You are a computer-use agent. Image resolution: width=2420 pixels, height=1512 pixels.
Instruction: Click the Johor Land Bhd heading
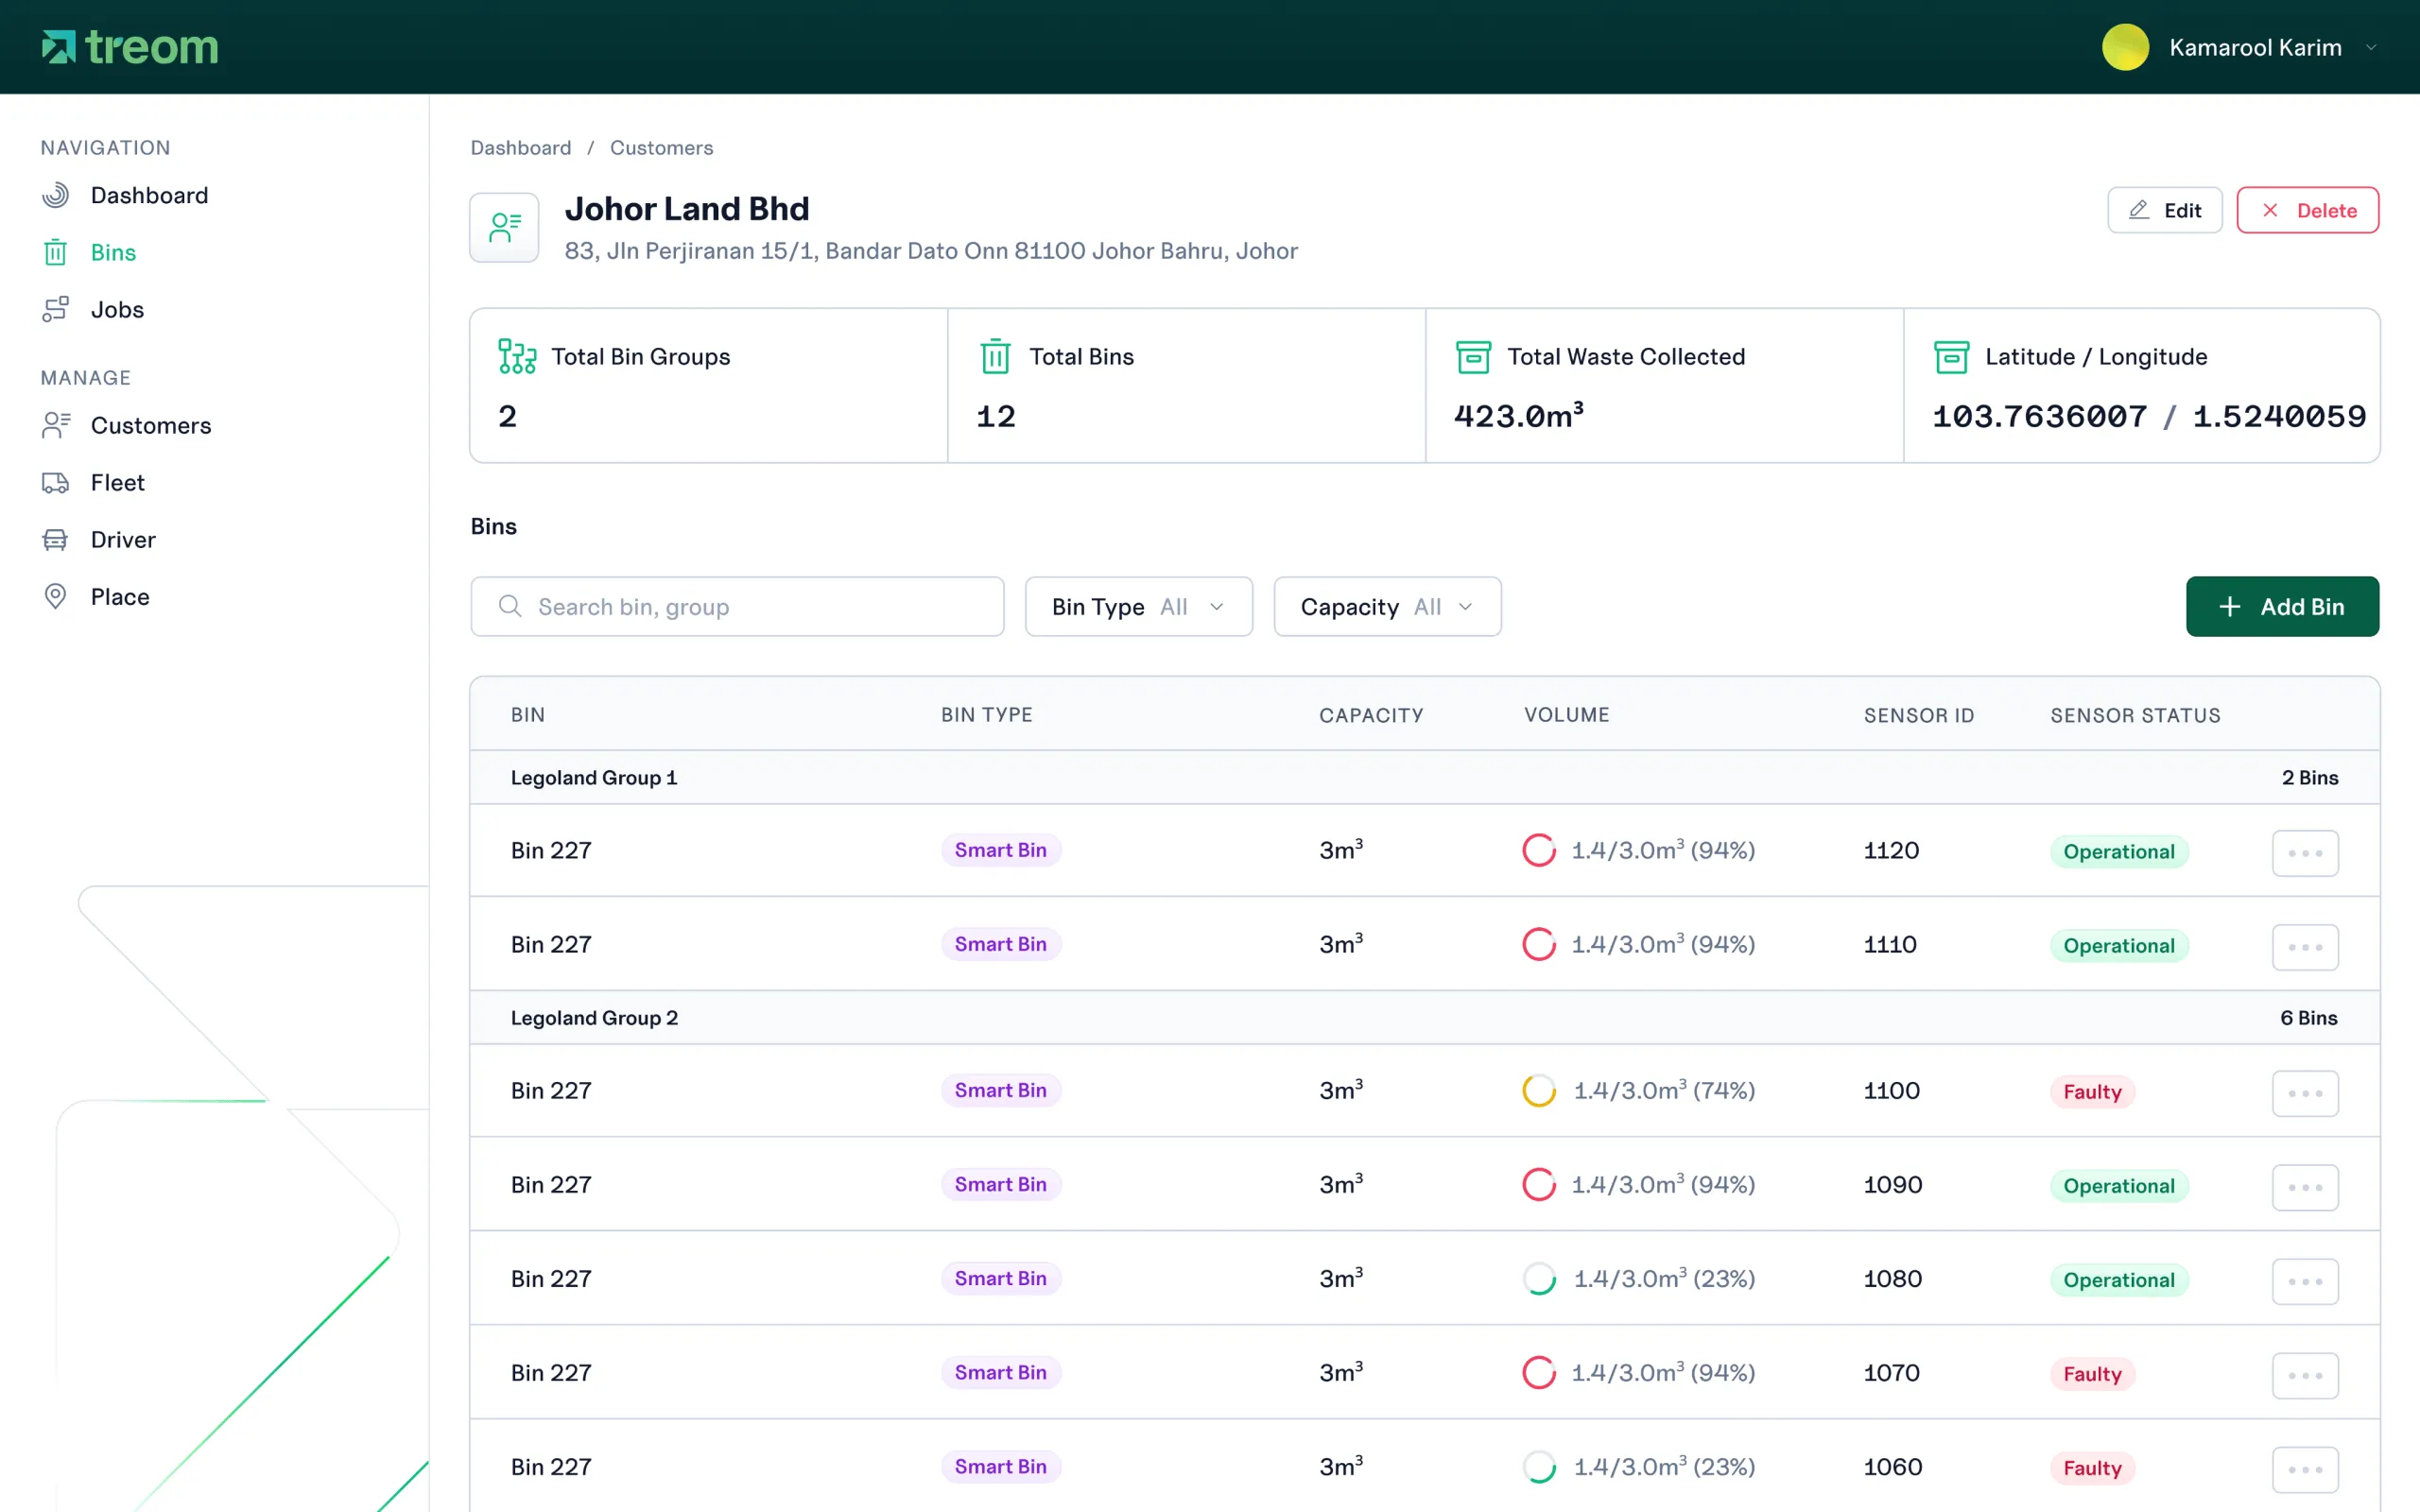(687, 208)
